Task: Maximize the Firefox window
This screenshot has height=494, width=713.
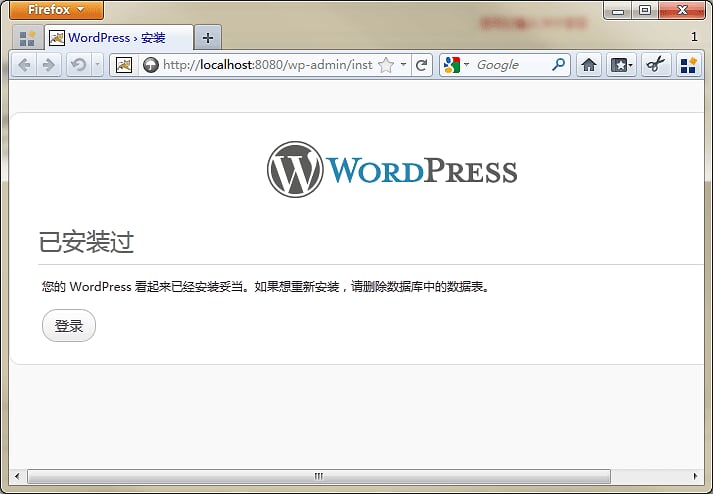Action: tap(645, 10)
